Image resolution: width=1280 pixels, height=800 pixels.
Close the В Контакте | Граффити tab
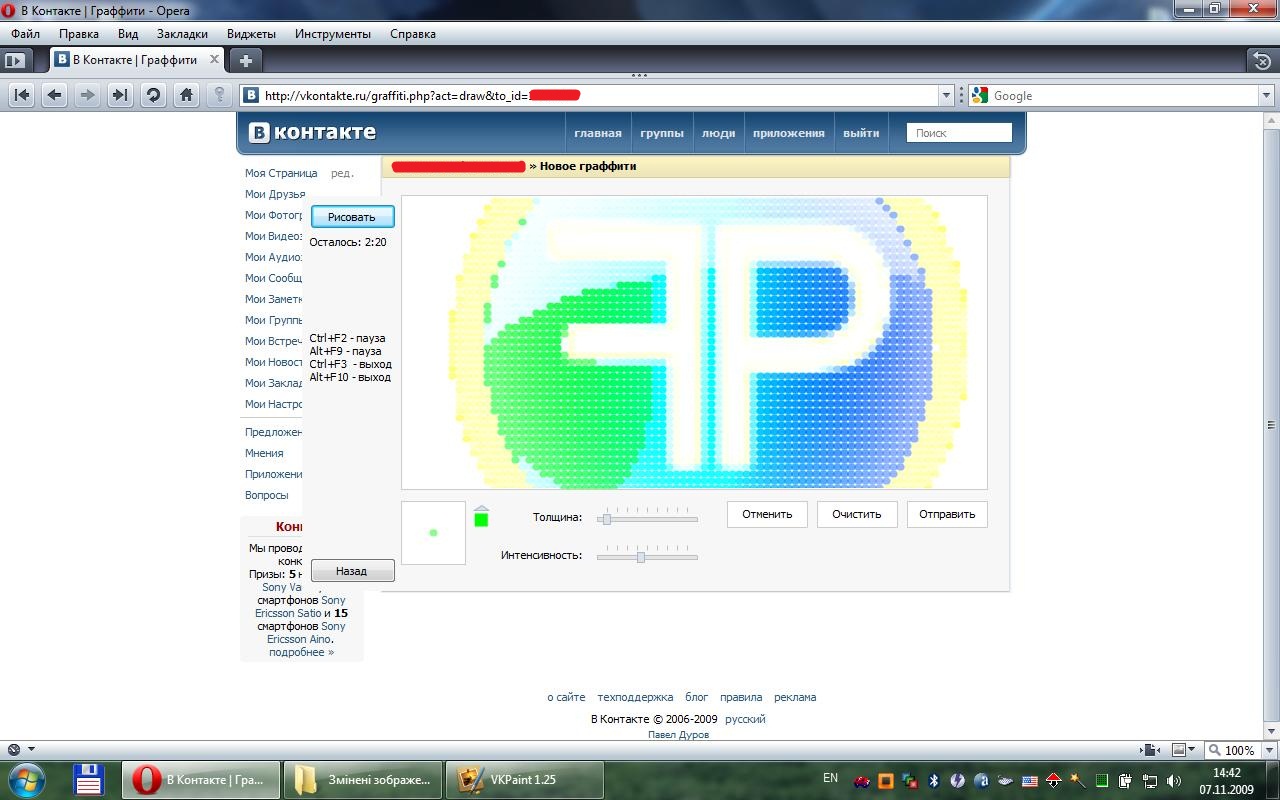click(x=212, y=60)
